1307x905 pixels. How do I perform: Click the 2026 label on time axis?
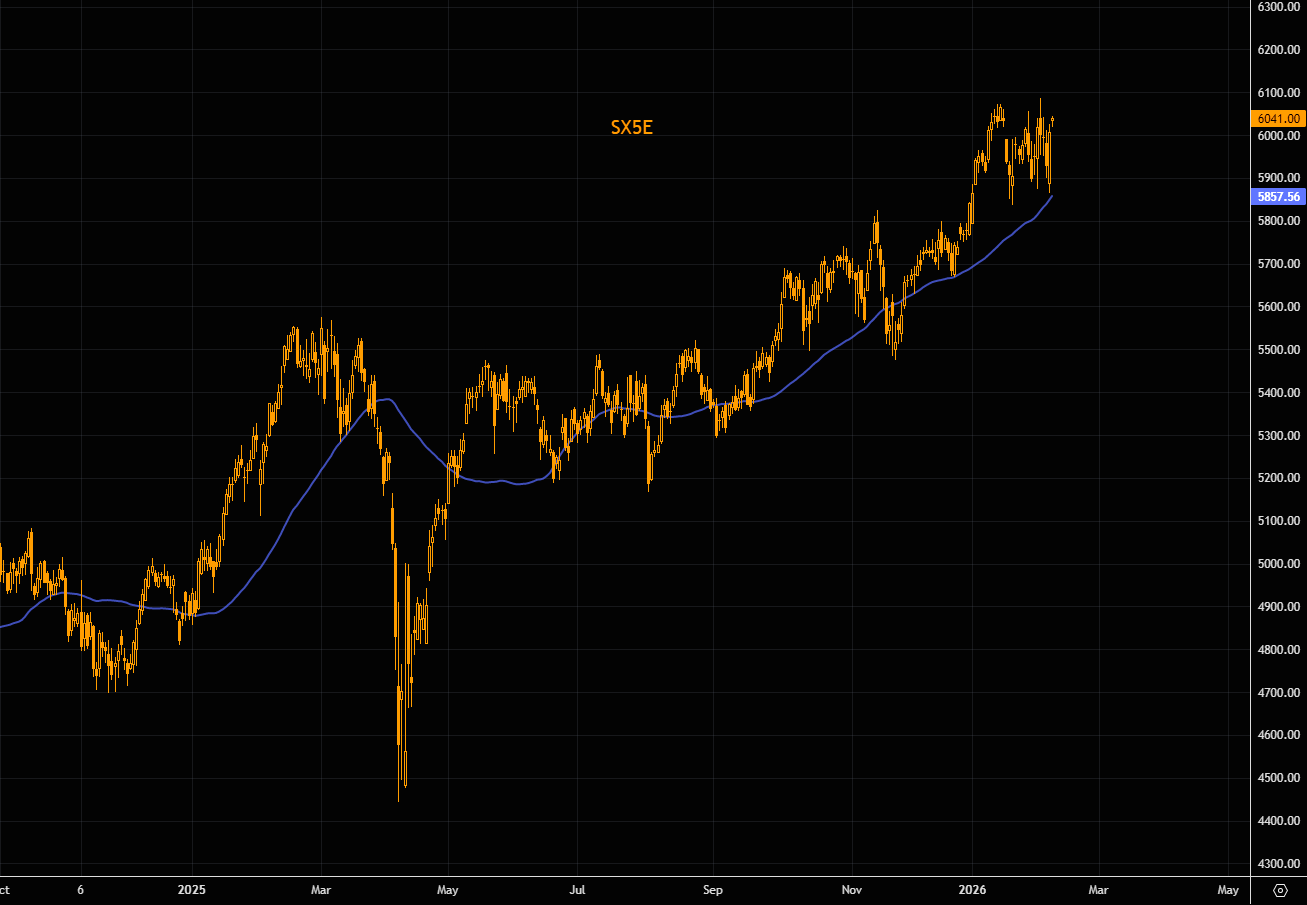pos(972,889)
